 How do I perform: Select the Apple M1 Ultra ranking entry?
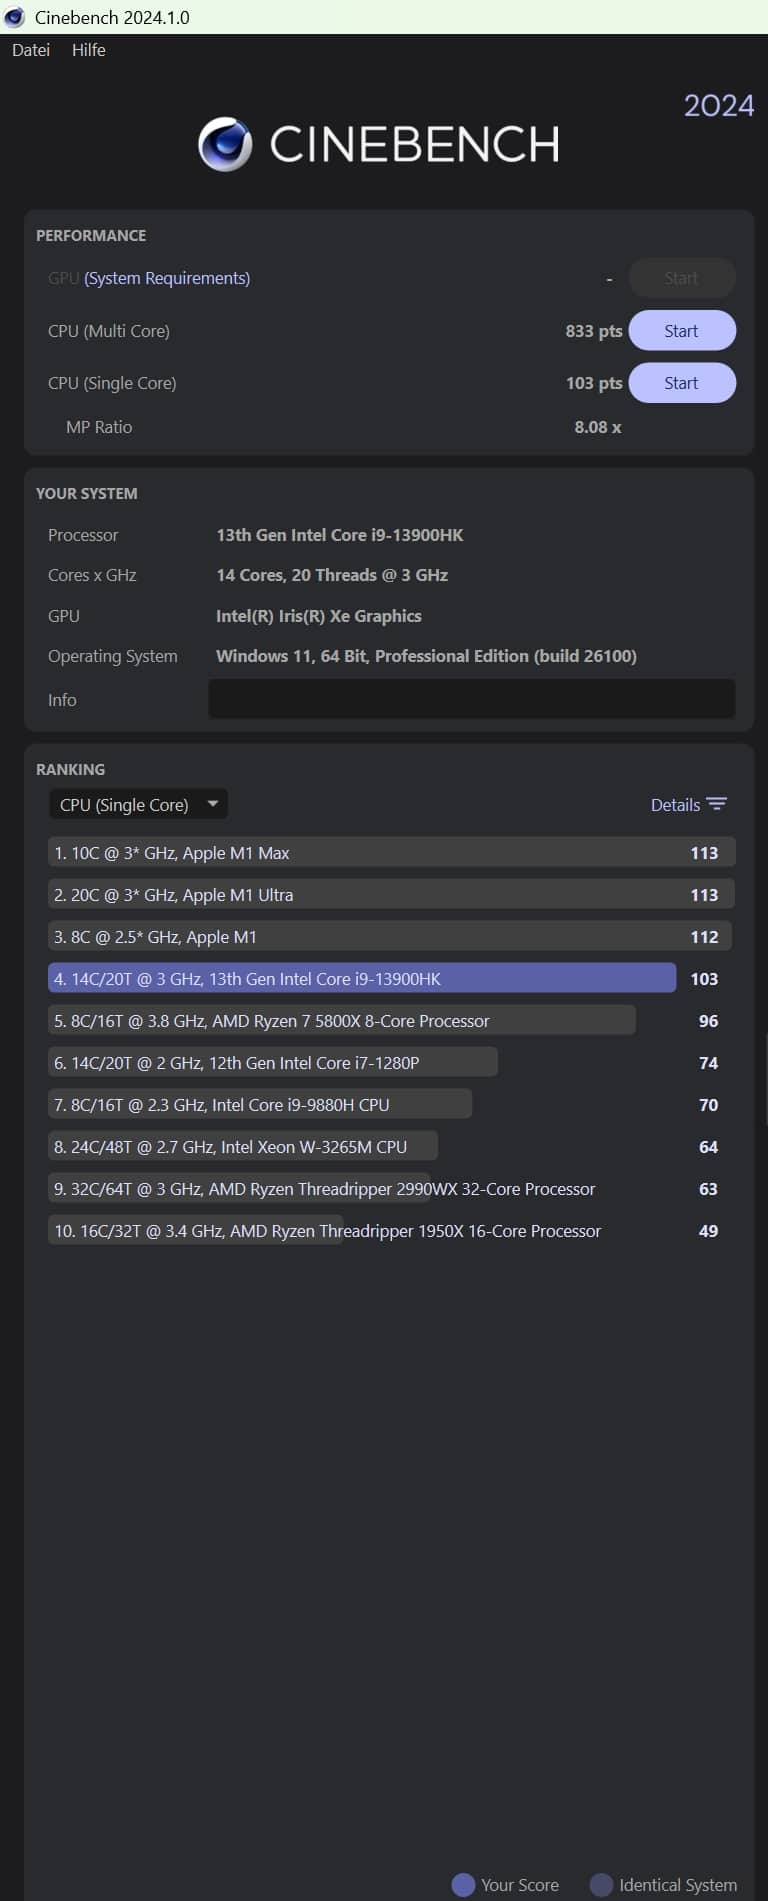click(391, 895)
